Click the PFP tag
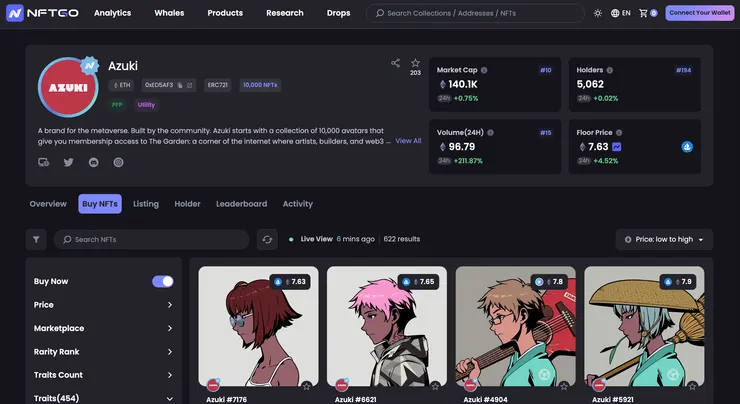This screenshot has height=404, width=740. tap(117, 105)
